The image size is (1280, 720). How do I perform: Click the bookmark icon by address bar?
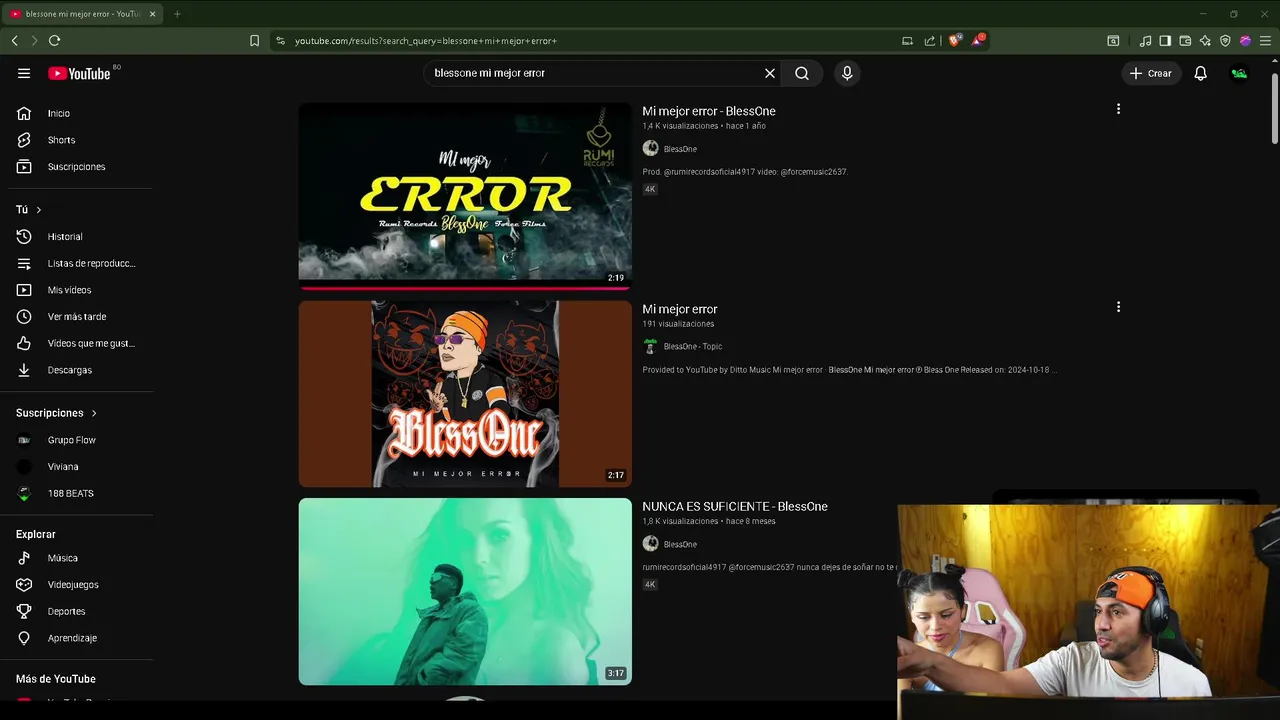tap(254, 41)
